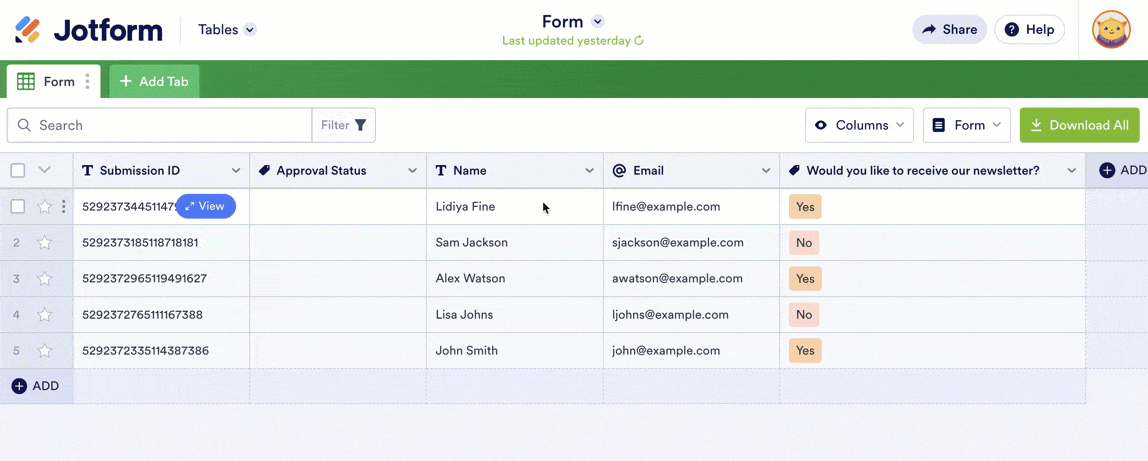Viewport: 1148px width, 461px height.
Task: Star the John Smith submission row
Action: click(45, 351)
